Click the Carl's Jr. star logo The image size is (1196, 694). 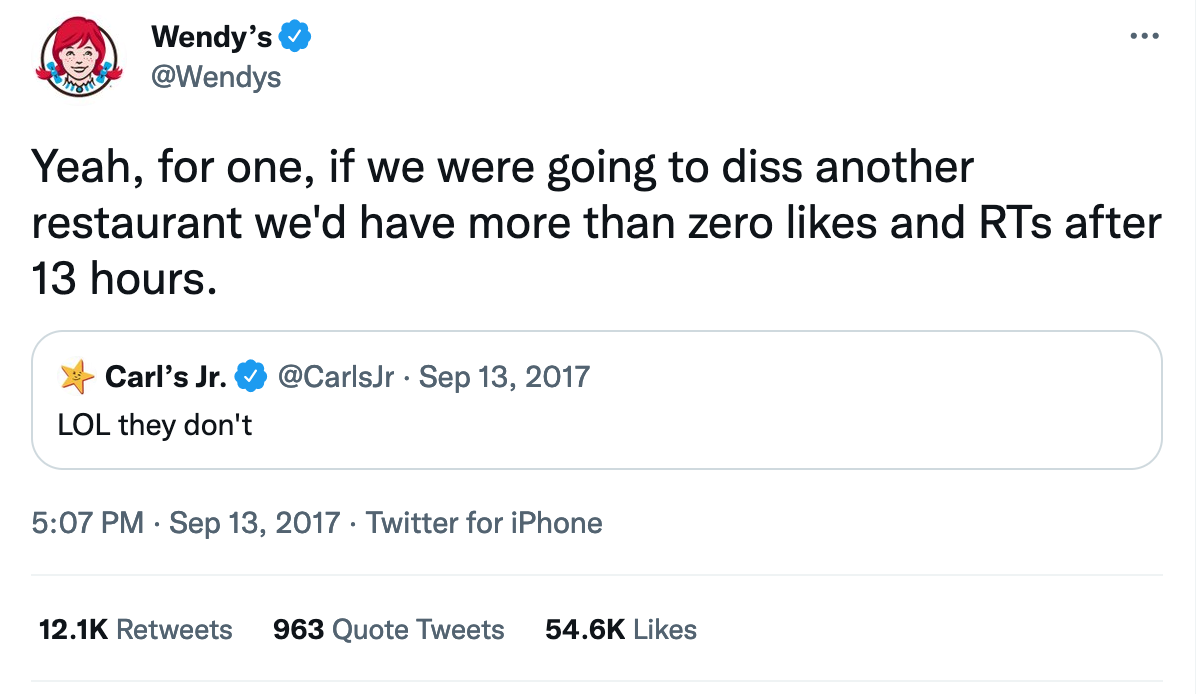pos(74,377)
